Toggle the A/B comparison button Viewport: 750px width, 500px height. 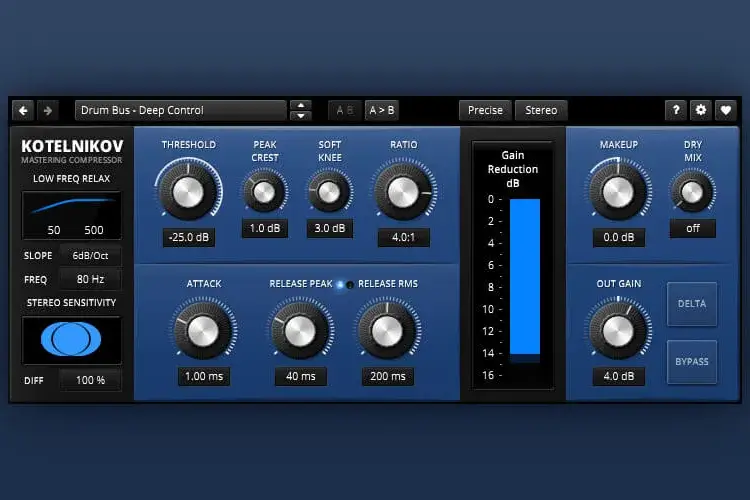point(344,110)
